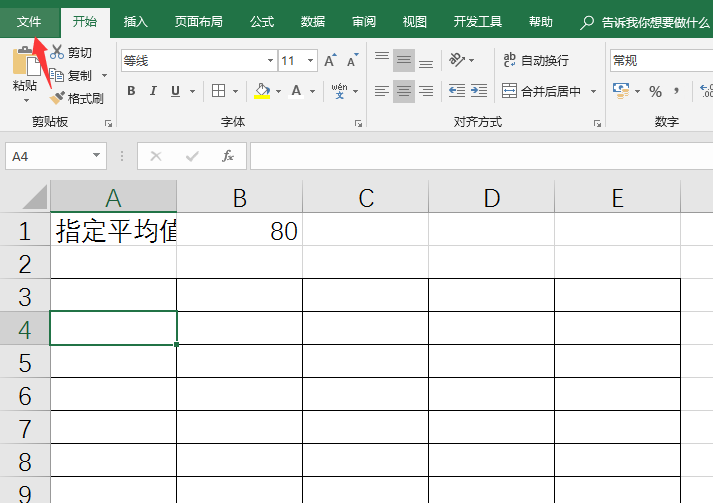Toggle bold formatting
Viewport: 713px width, 503px height.
(x=131, y=91)
